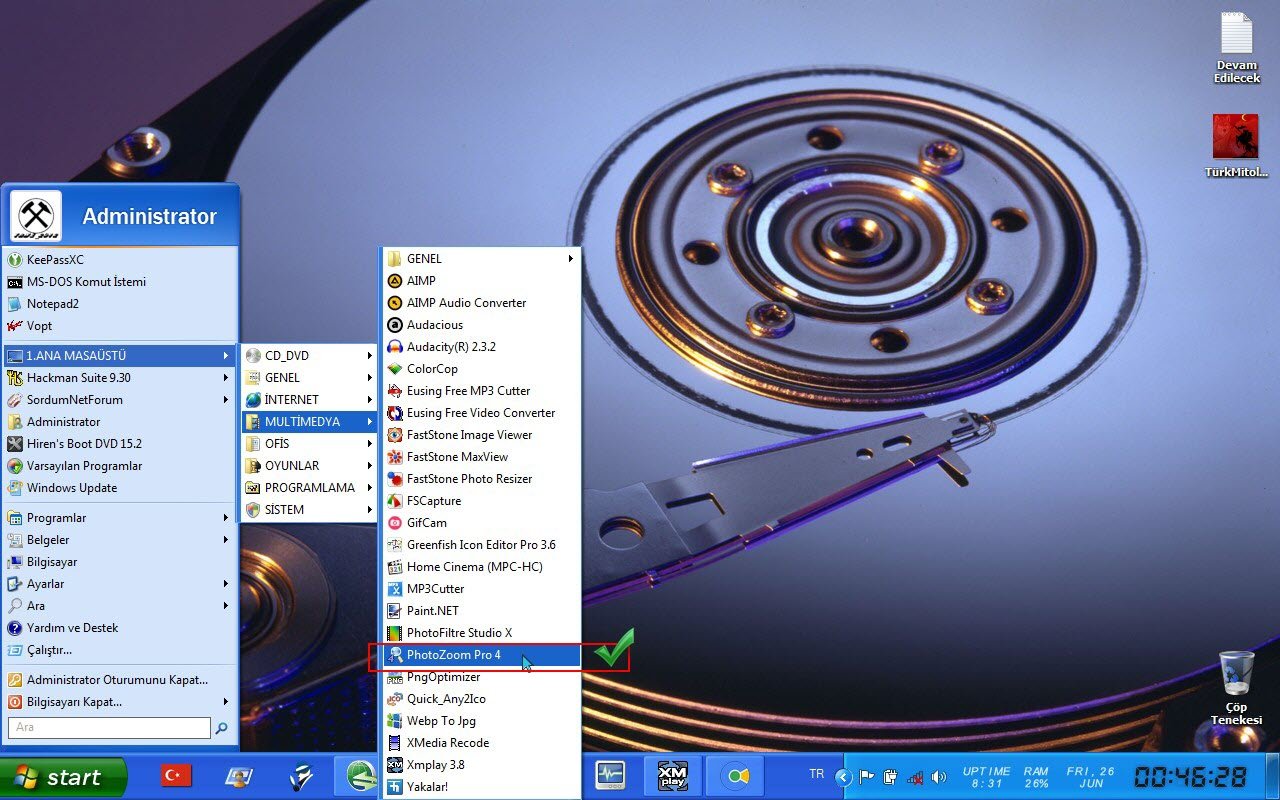This screenshot has height=800, width=1280.
Task: Open Windows Update
Action: [x=120, y=488]
